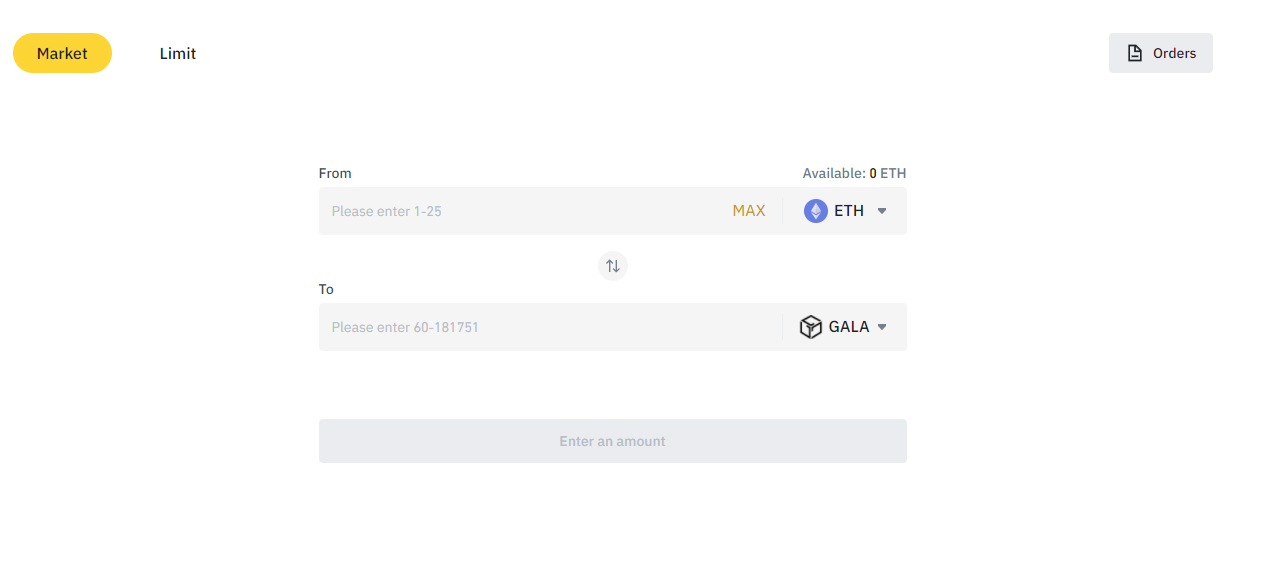Focus the To amount input field
Image resolution: width=1270 pixels, height=562 pixels.
coord(548,327)
